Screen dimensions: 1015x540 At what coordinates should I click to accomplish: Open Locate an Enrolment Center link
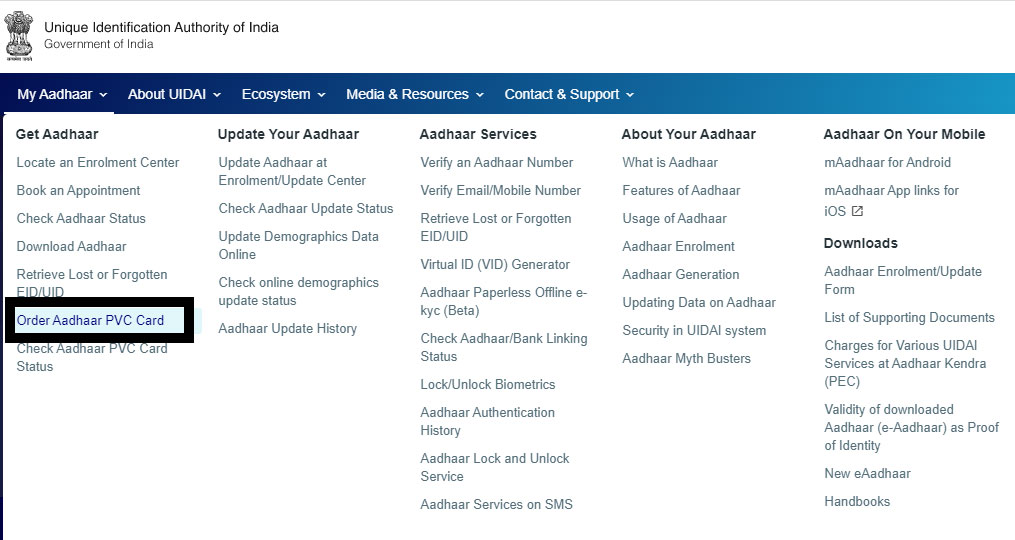tap(98, 163)
